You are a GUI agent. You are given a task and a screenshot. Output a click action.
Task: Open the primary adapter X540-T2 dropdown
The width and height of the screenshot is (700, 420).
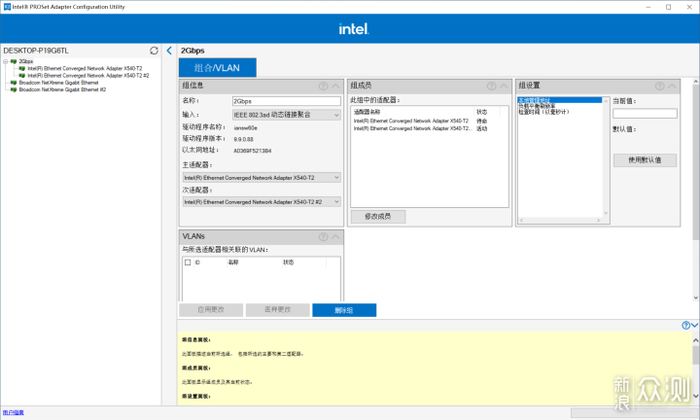pos(262,178)
